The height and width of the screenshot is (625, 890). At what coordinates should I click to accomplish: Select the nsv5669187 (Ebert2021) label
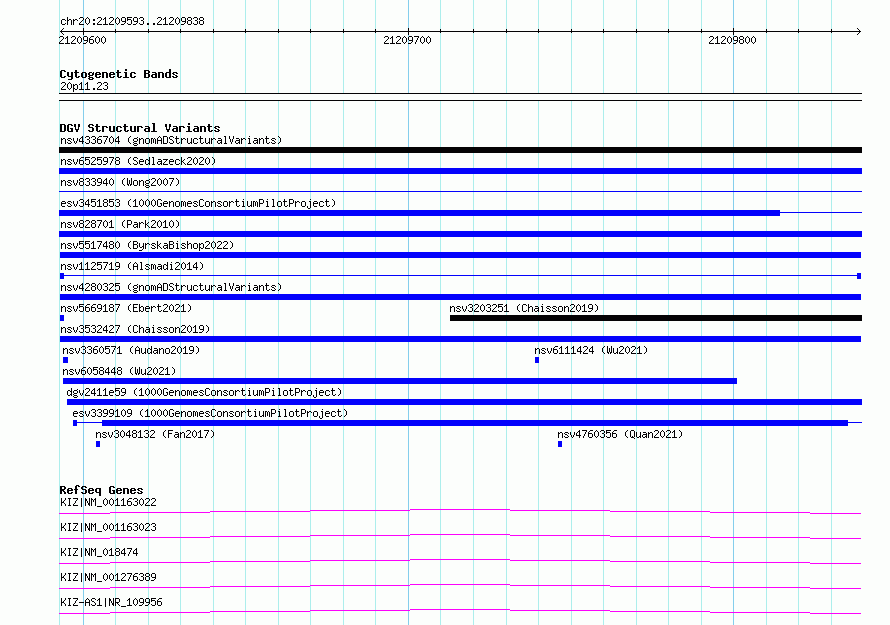point(126,308)
